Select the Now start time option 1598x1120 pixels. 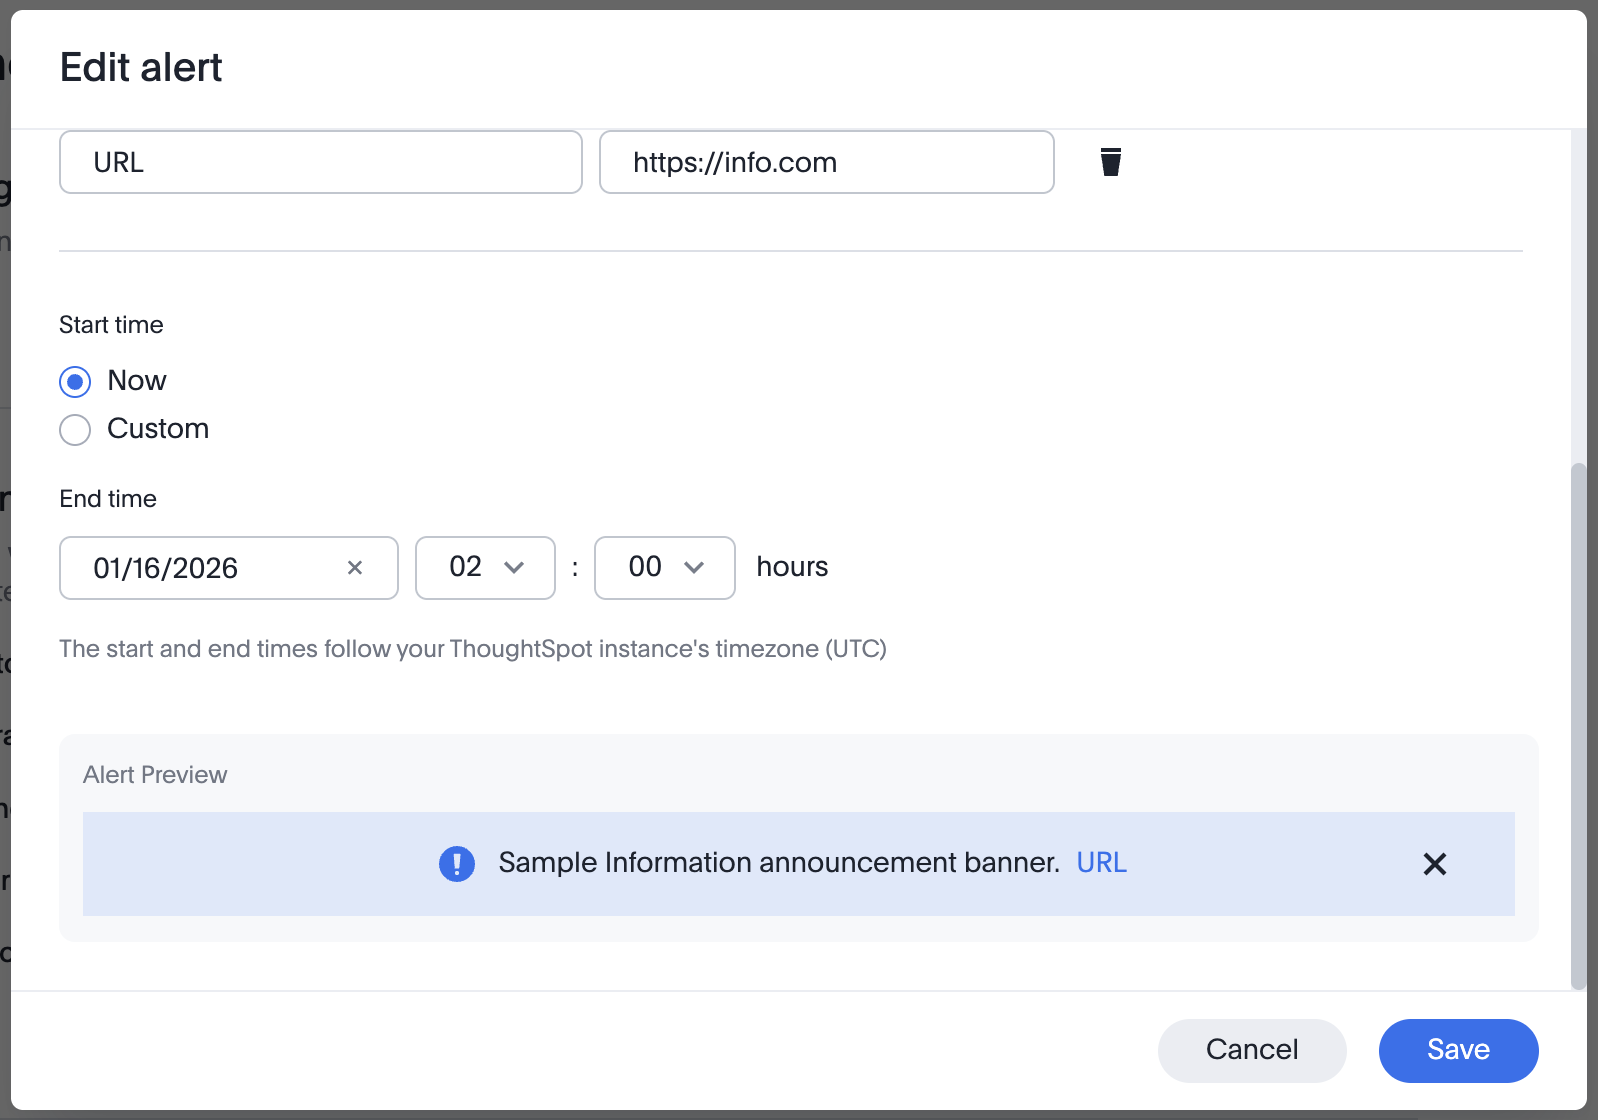click(x=75, y=382)
